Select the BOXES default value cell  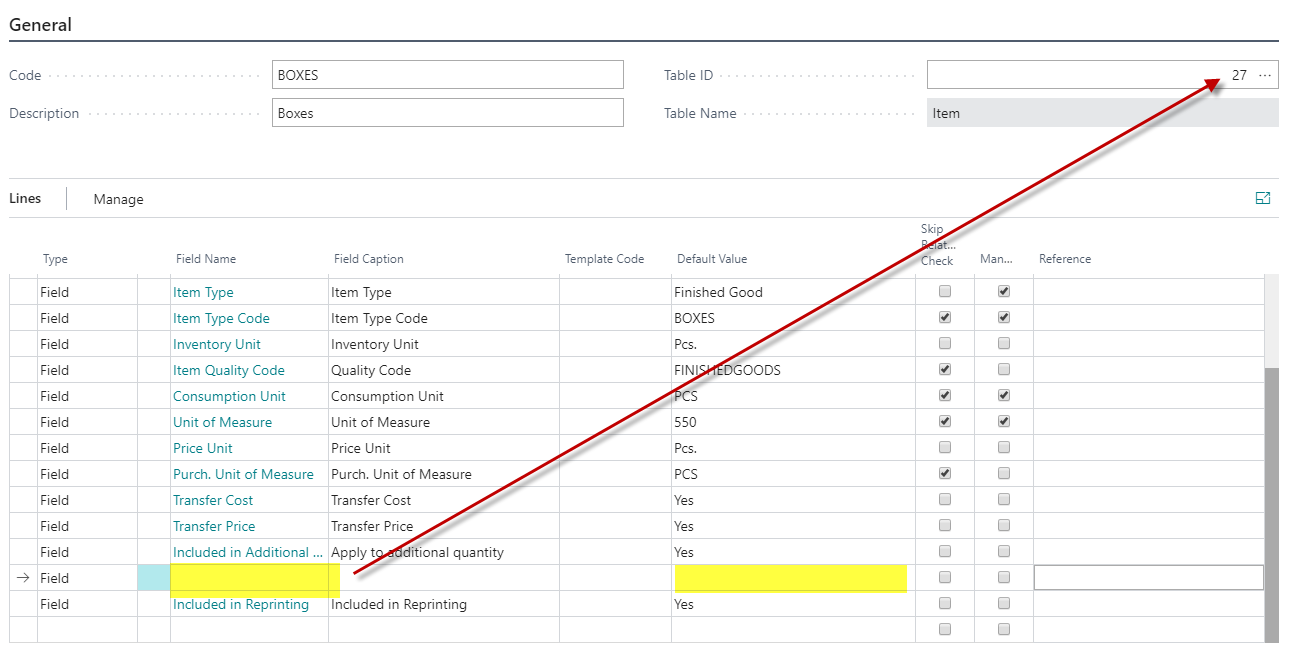[793, 318]
